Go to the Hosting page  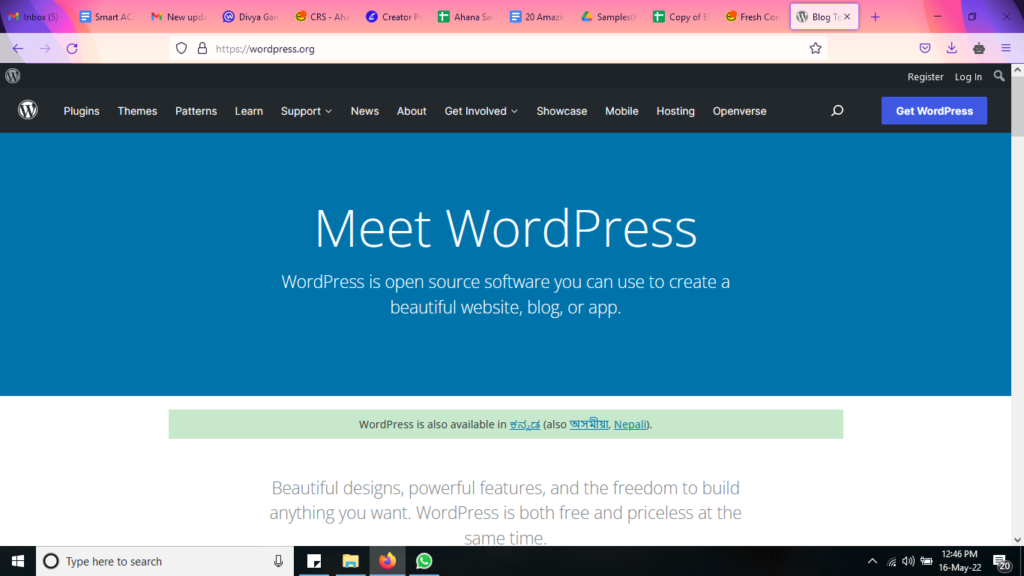coord(675,111)
